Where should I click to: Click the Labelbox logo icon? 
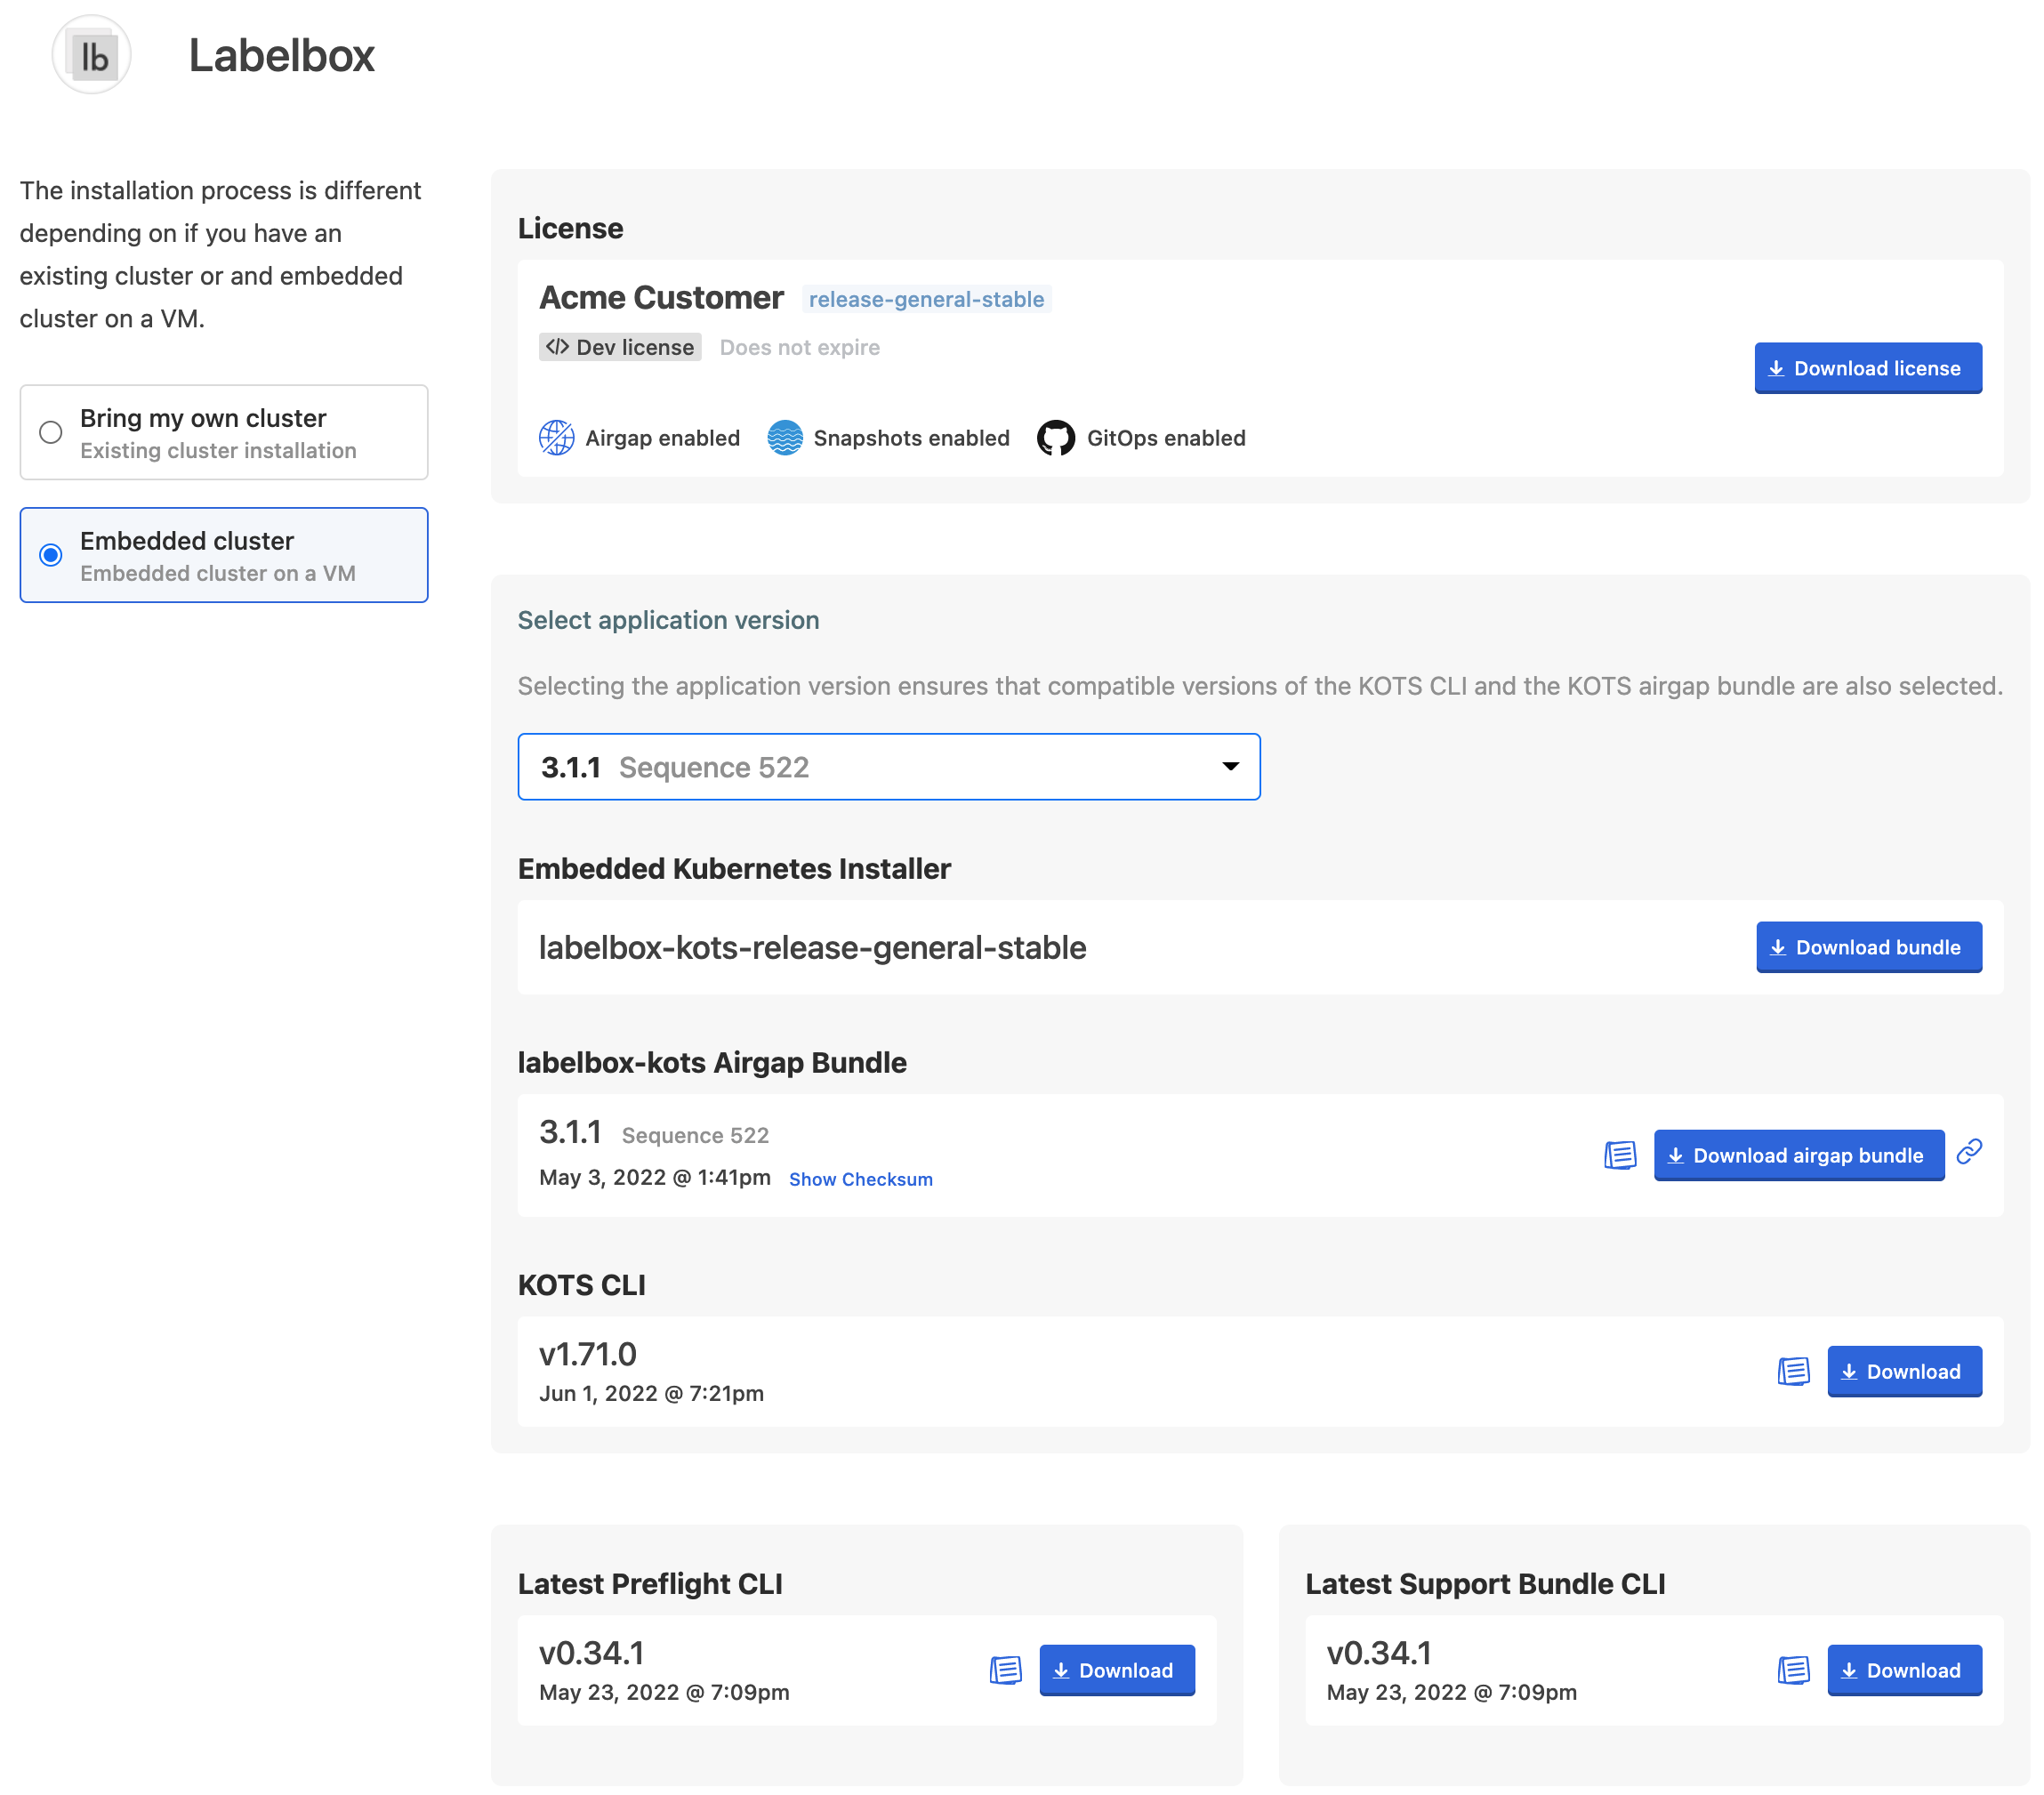(x=91, y=55)
